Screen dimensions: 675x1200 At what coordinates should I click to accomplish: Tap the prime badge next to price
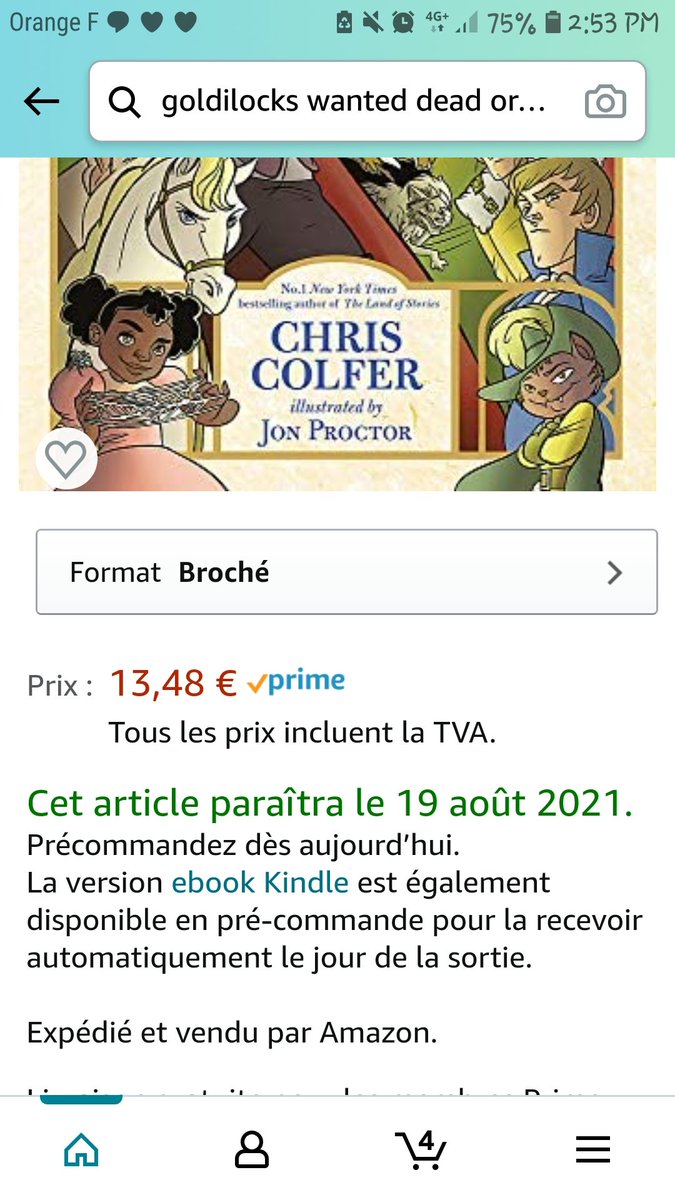coord(296,682)
